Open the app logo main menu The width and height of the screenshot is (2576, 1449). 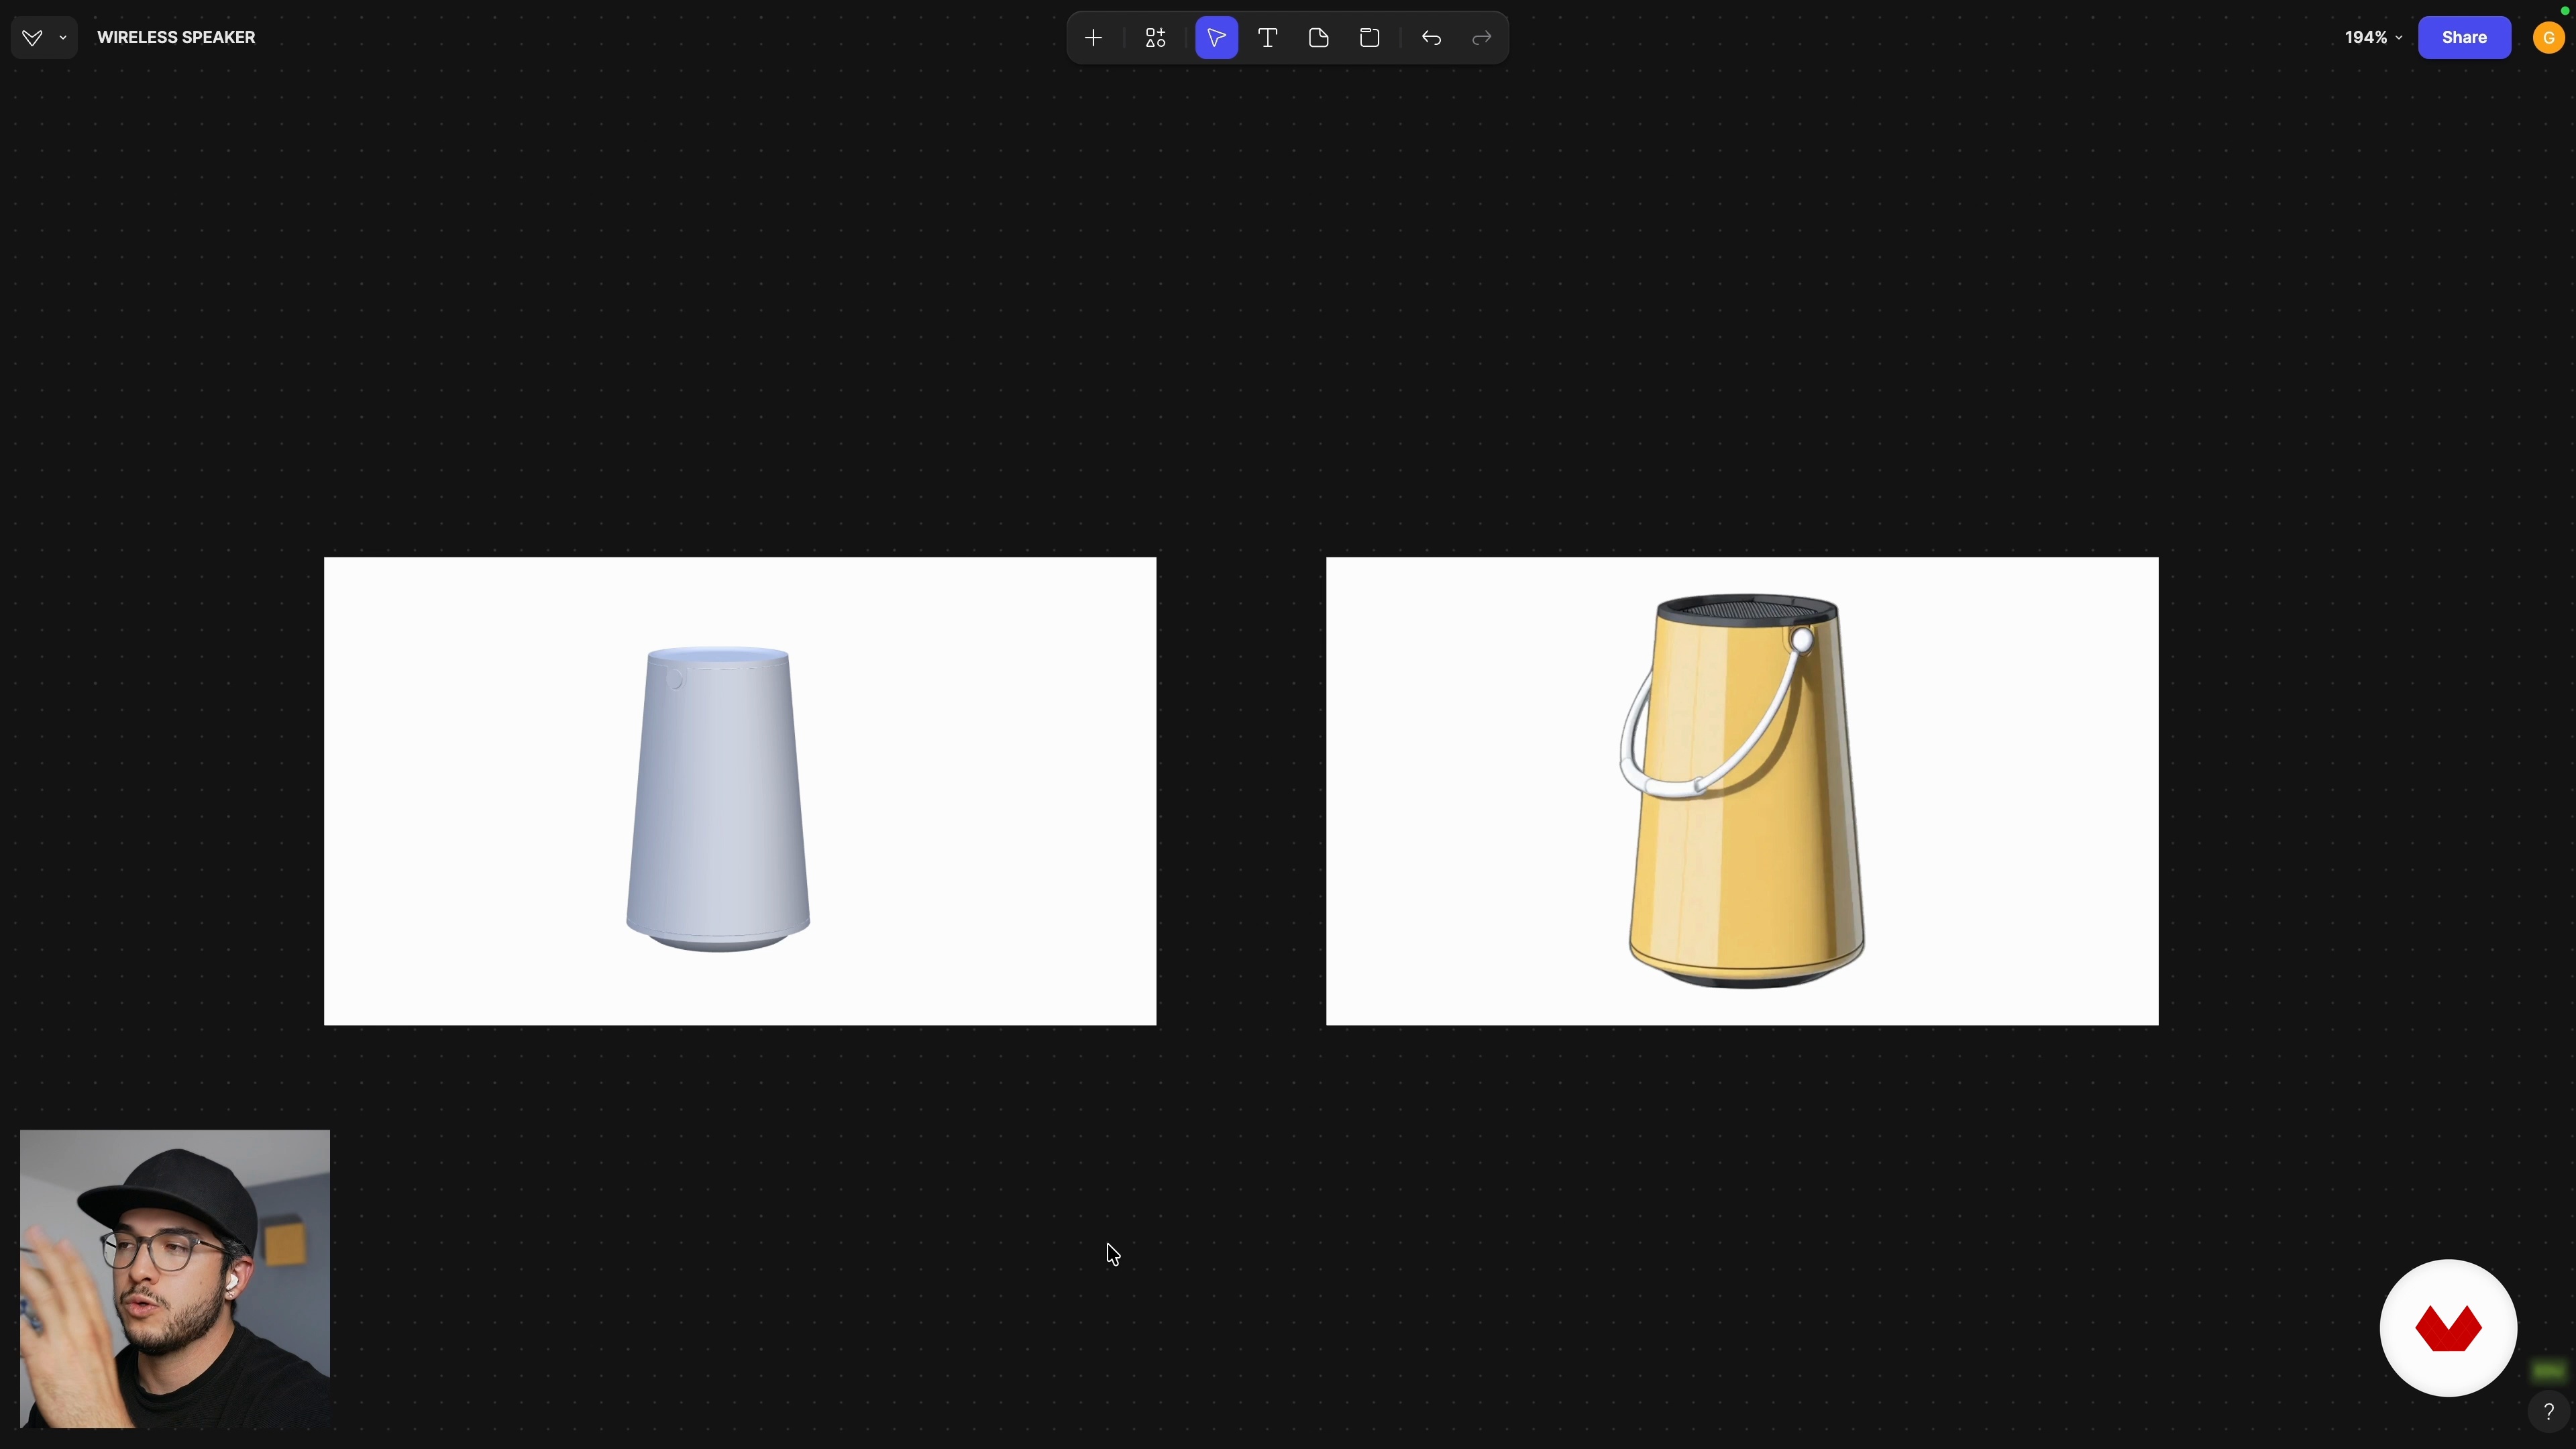click(32, 38)
